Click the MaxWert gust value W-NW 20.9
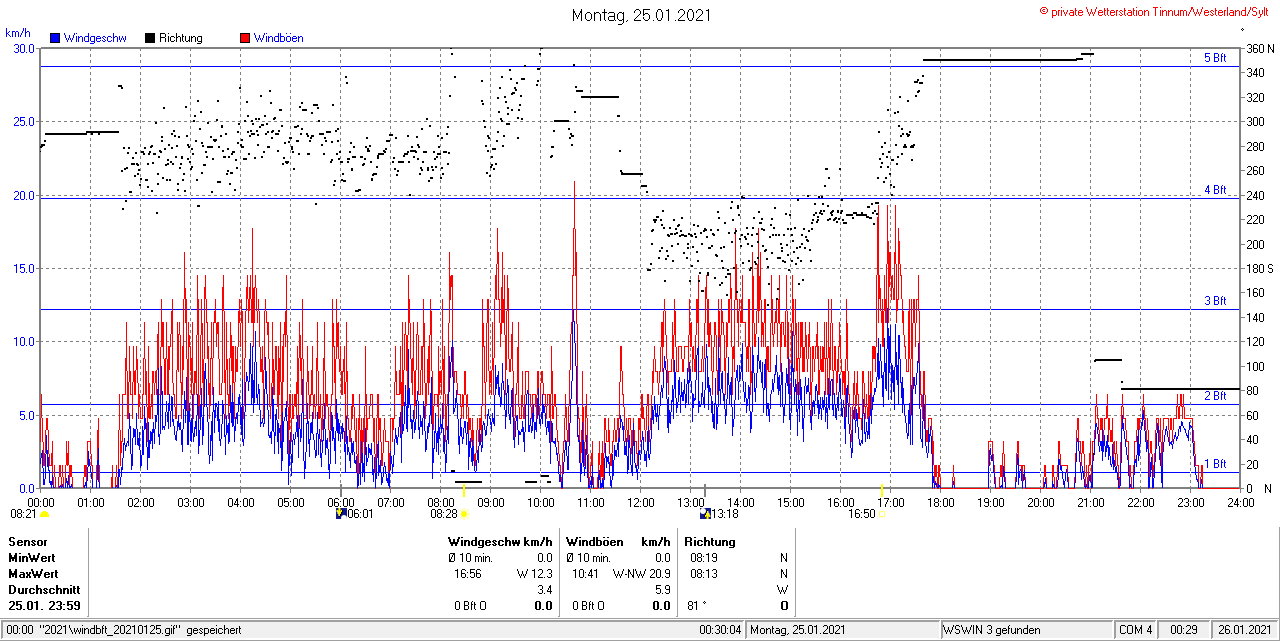The height and width of the screenshot is (641, 1280). click(x=642, y=574)
